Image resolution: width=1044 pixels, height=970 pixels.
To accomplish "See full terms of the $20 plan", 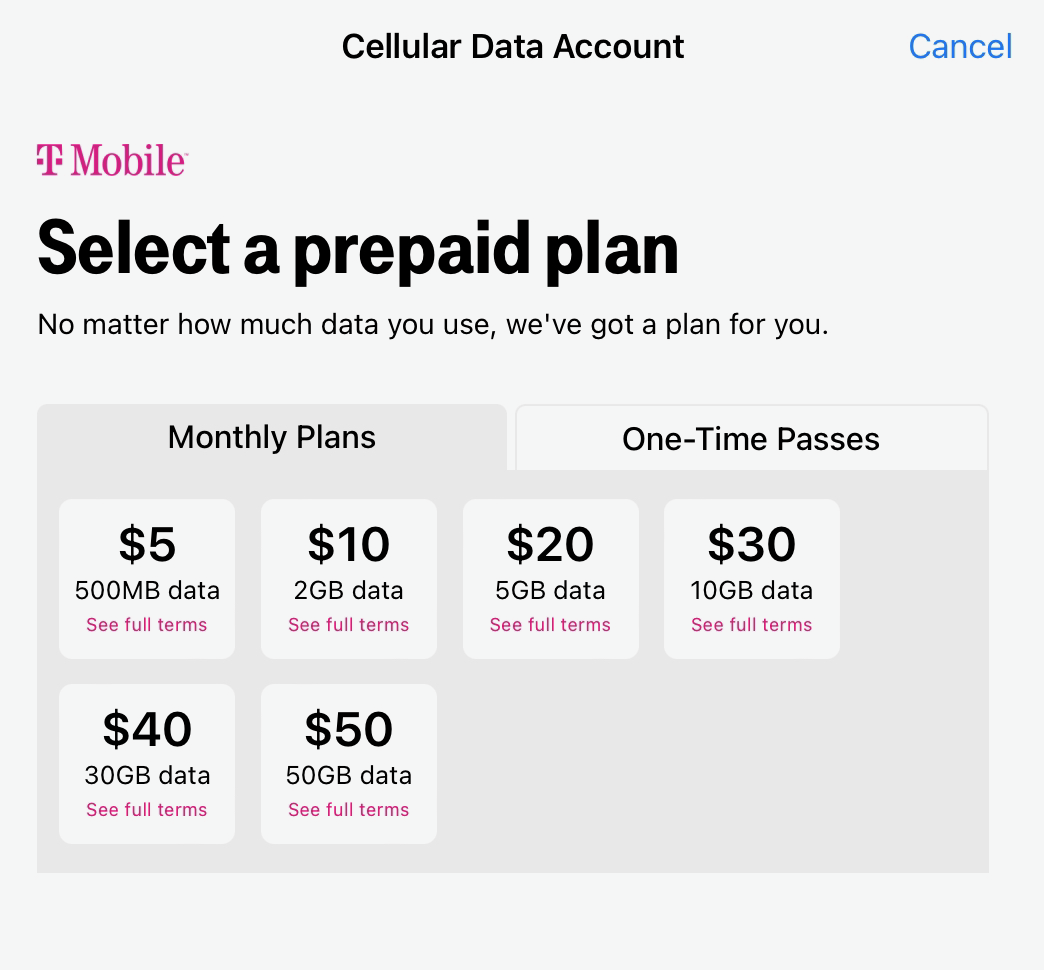I will (x=550, y=625).
